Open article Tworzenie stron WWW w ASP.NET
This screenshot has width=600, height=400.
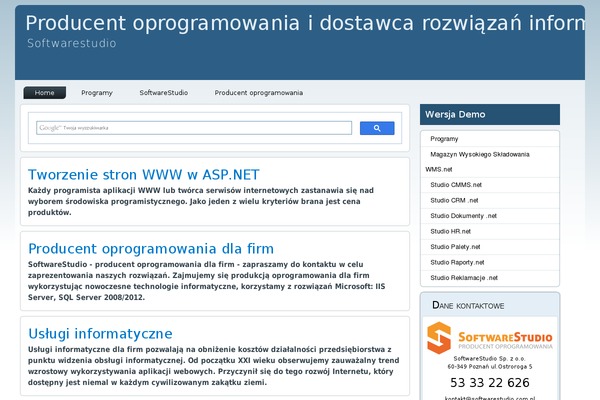coord(144,175)
